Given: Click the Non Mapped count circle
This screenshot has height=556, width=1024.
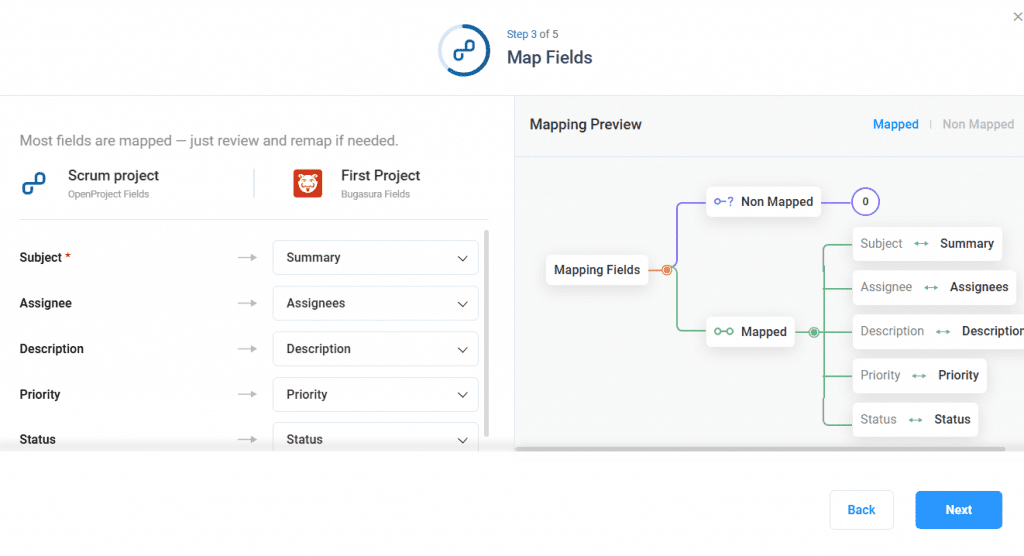Looking at the screenshot, I should click(x=865, y=202).
